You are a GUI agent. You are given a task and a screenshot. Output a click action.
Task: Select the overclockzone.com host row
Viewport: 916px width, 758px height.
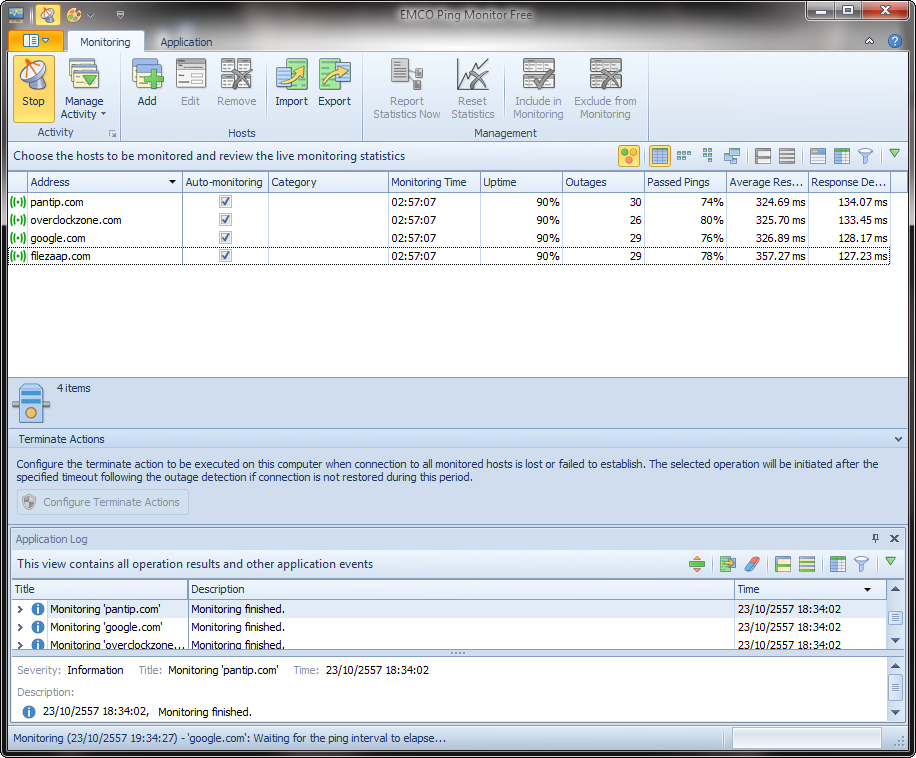click(76, 220)
